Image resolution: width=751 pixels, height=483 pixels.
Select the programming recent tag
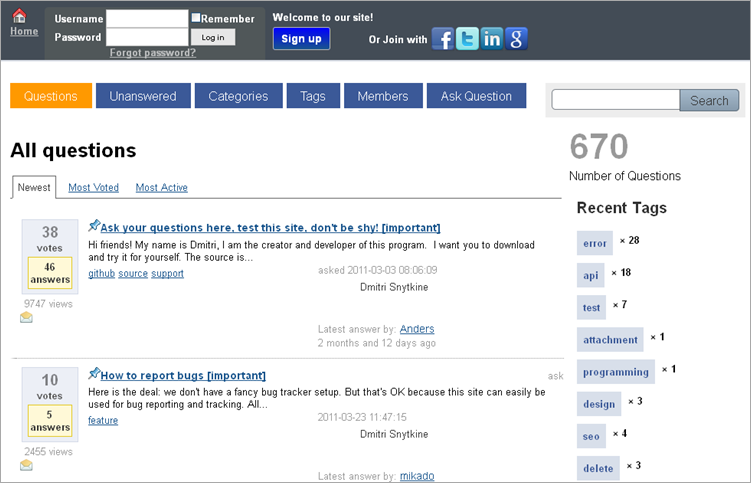pos(616,372)
